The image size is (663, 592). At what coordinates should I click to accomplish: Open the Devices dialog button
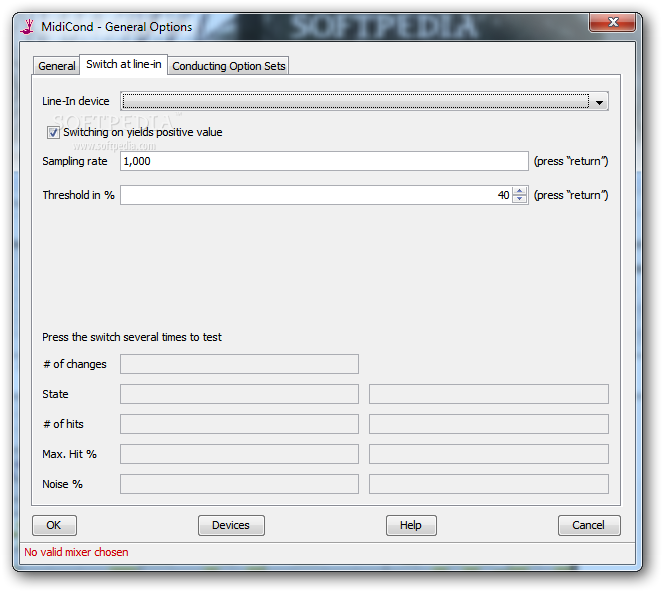pos(231,525)
